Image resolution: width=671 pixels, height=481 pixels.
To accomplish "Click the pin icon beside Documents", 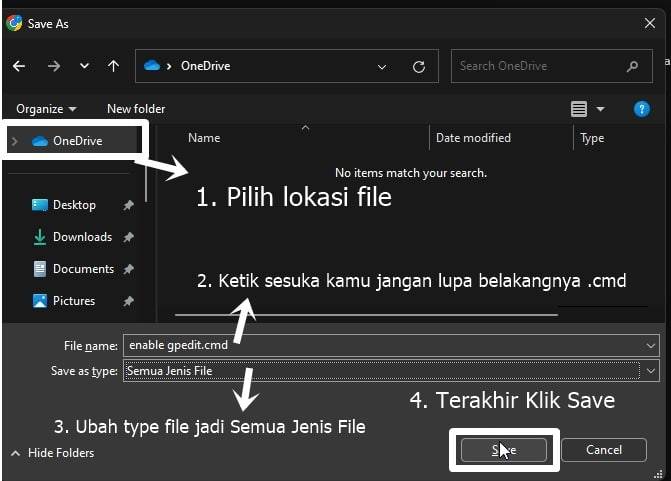I will pos(128,269).
